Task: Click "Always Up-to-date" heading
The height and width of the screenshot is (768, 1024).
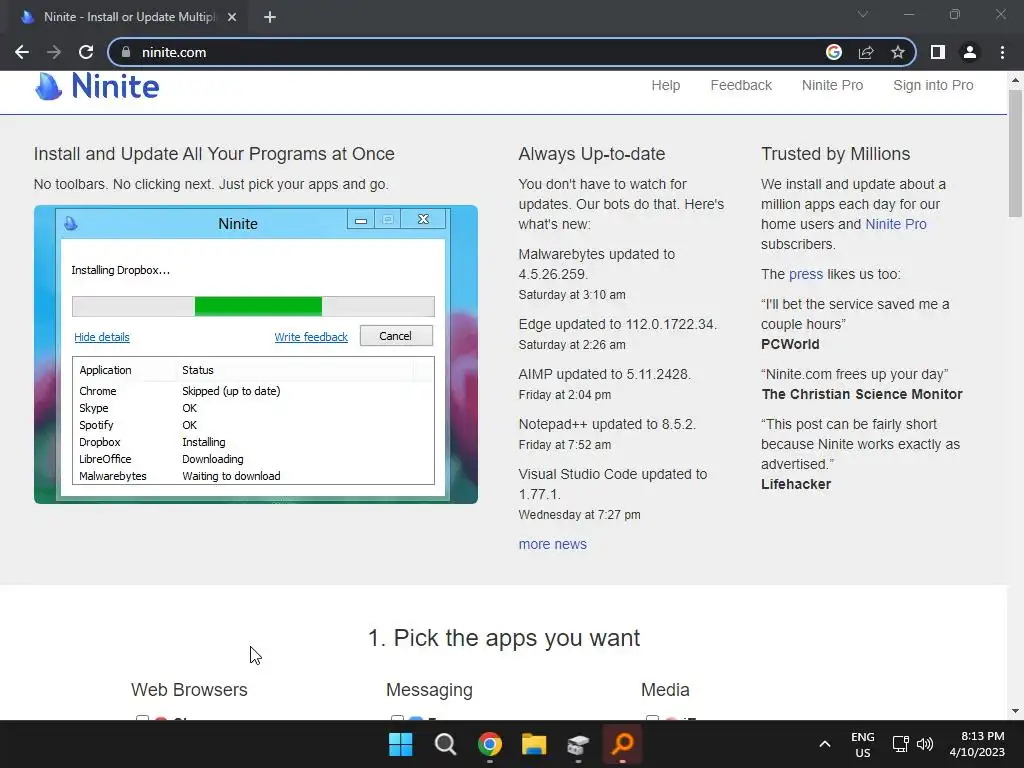Action: 592,153
